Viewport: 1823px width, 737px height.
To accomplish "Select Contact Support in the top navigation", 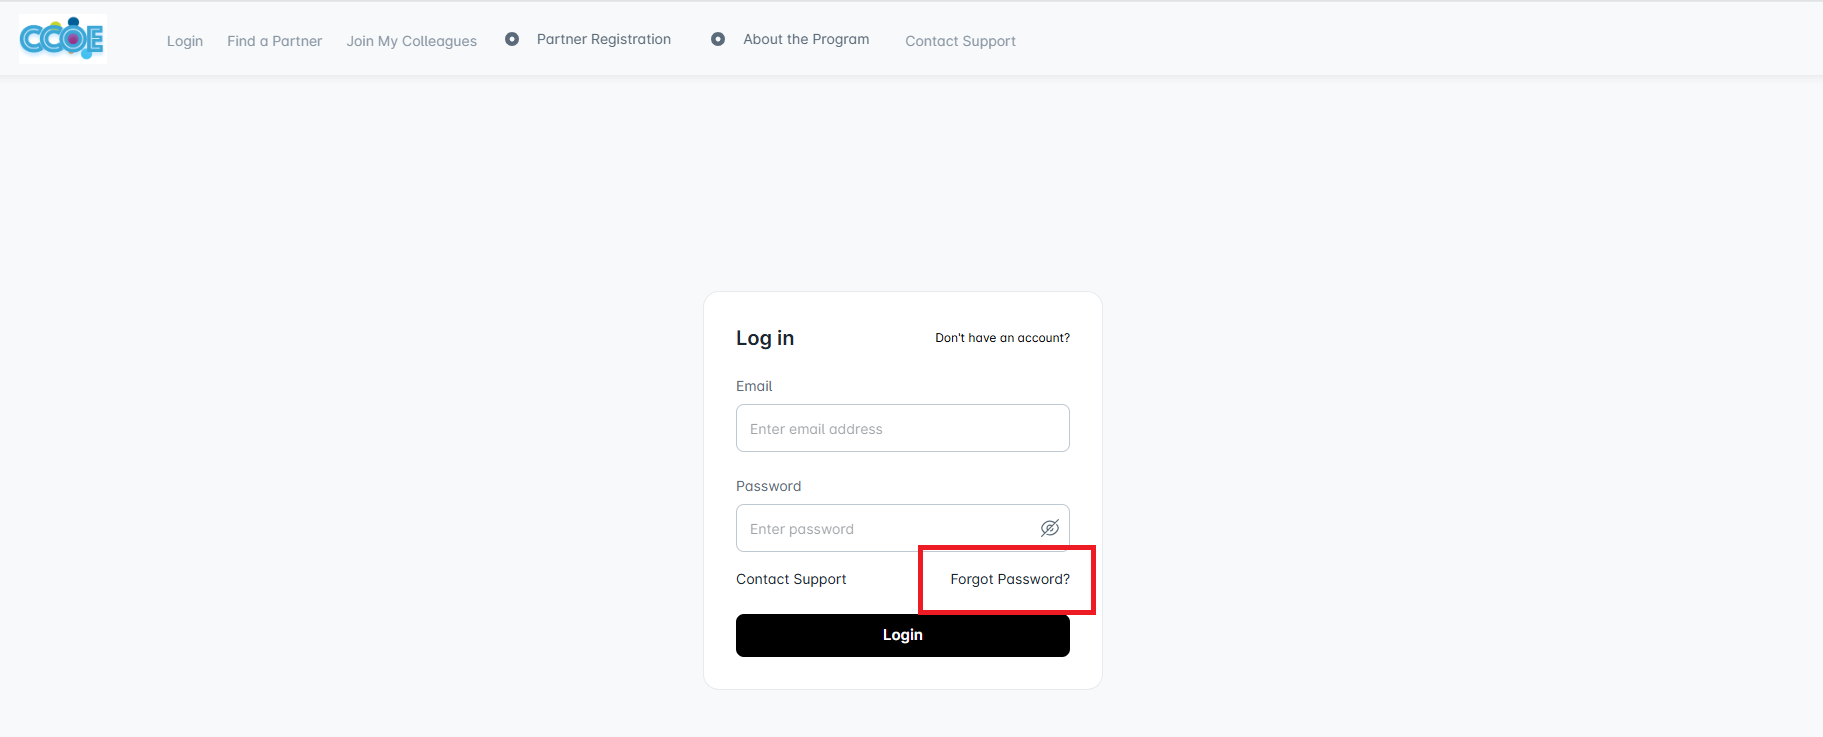I will (960, 41).
